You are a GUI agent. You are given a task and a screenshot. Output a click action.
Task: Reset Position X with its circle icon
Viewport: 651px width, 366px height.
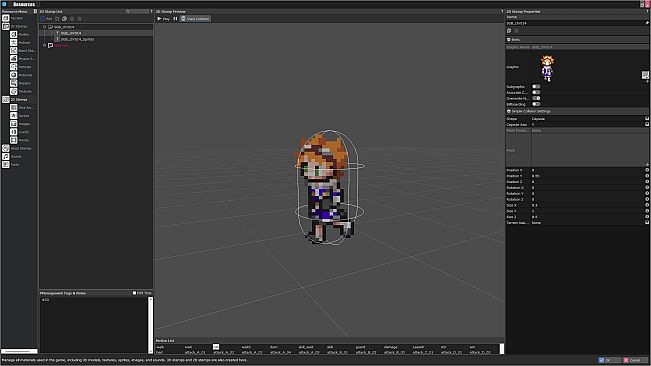coord(647,170)
